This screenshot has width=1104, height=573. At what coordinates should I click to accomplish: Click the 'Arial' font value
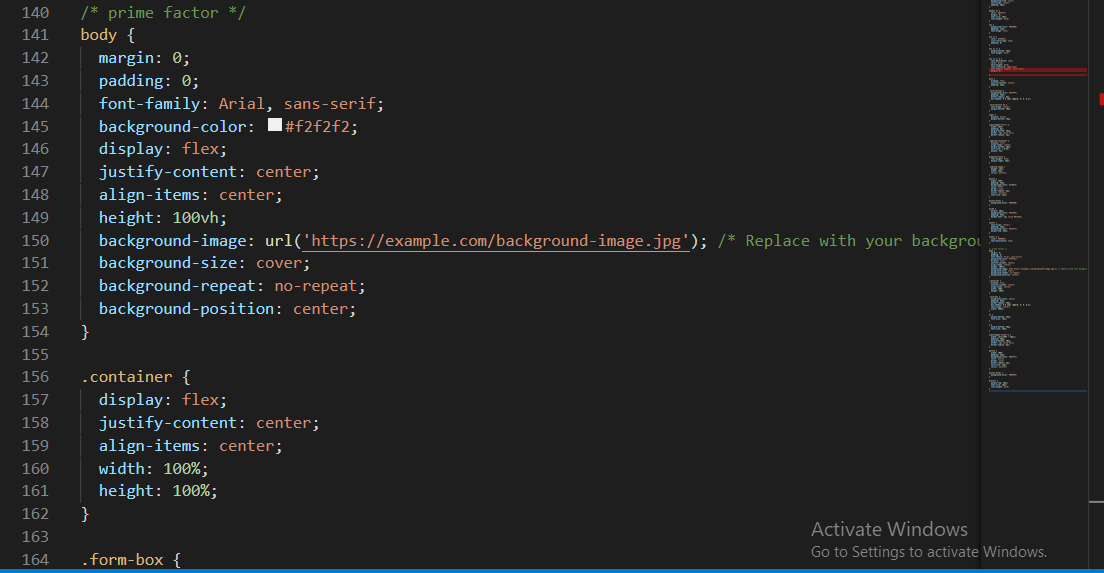pos(242,103)
